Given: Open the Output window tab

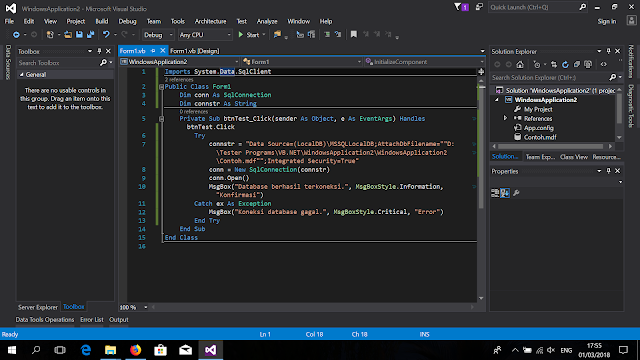Looking at the screenshot, I should point(119,320).
